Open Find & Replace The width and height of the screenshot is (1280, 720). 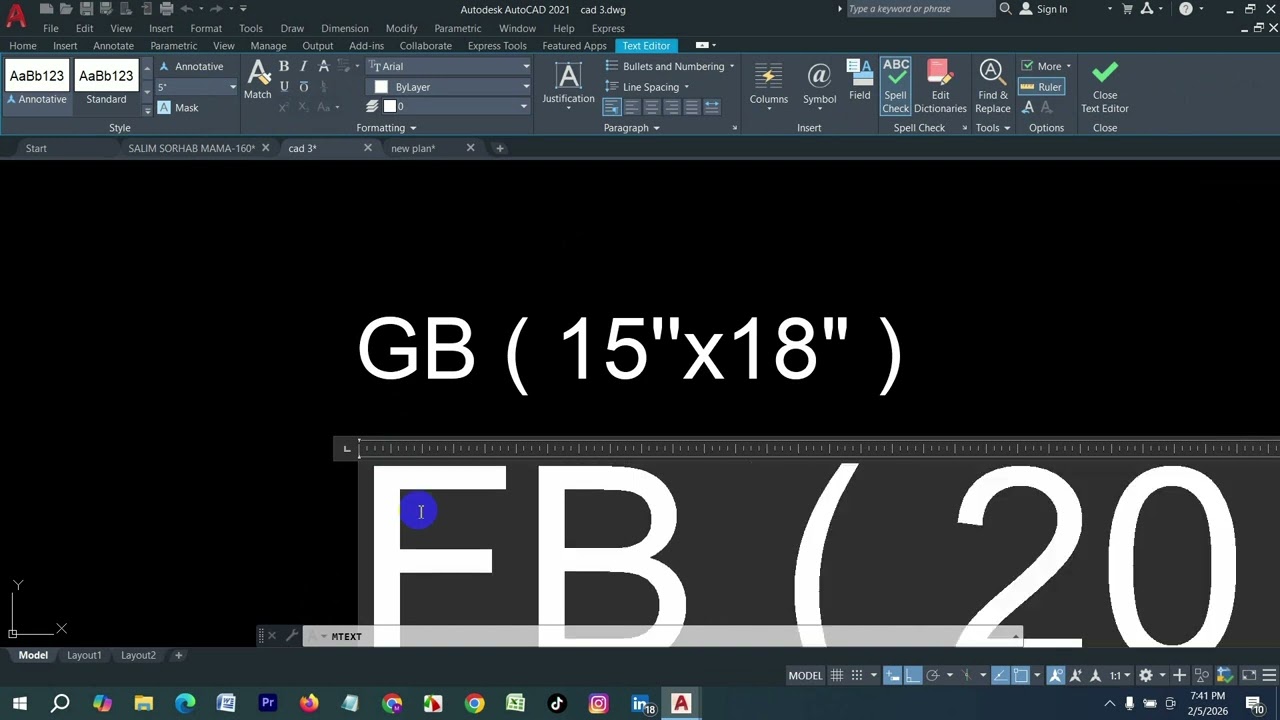pos(993,87)
